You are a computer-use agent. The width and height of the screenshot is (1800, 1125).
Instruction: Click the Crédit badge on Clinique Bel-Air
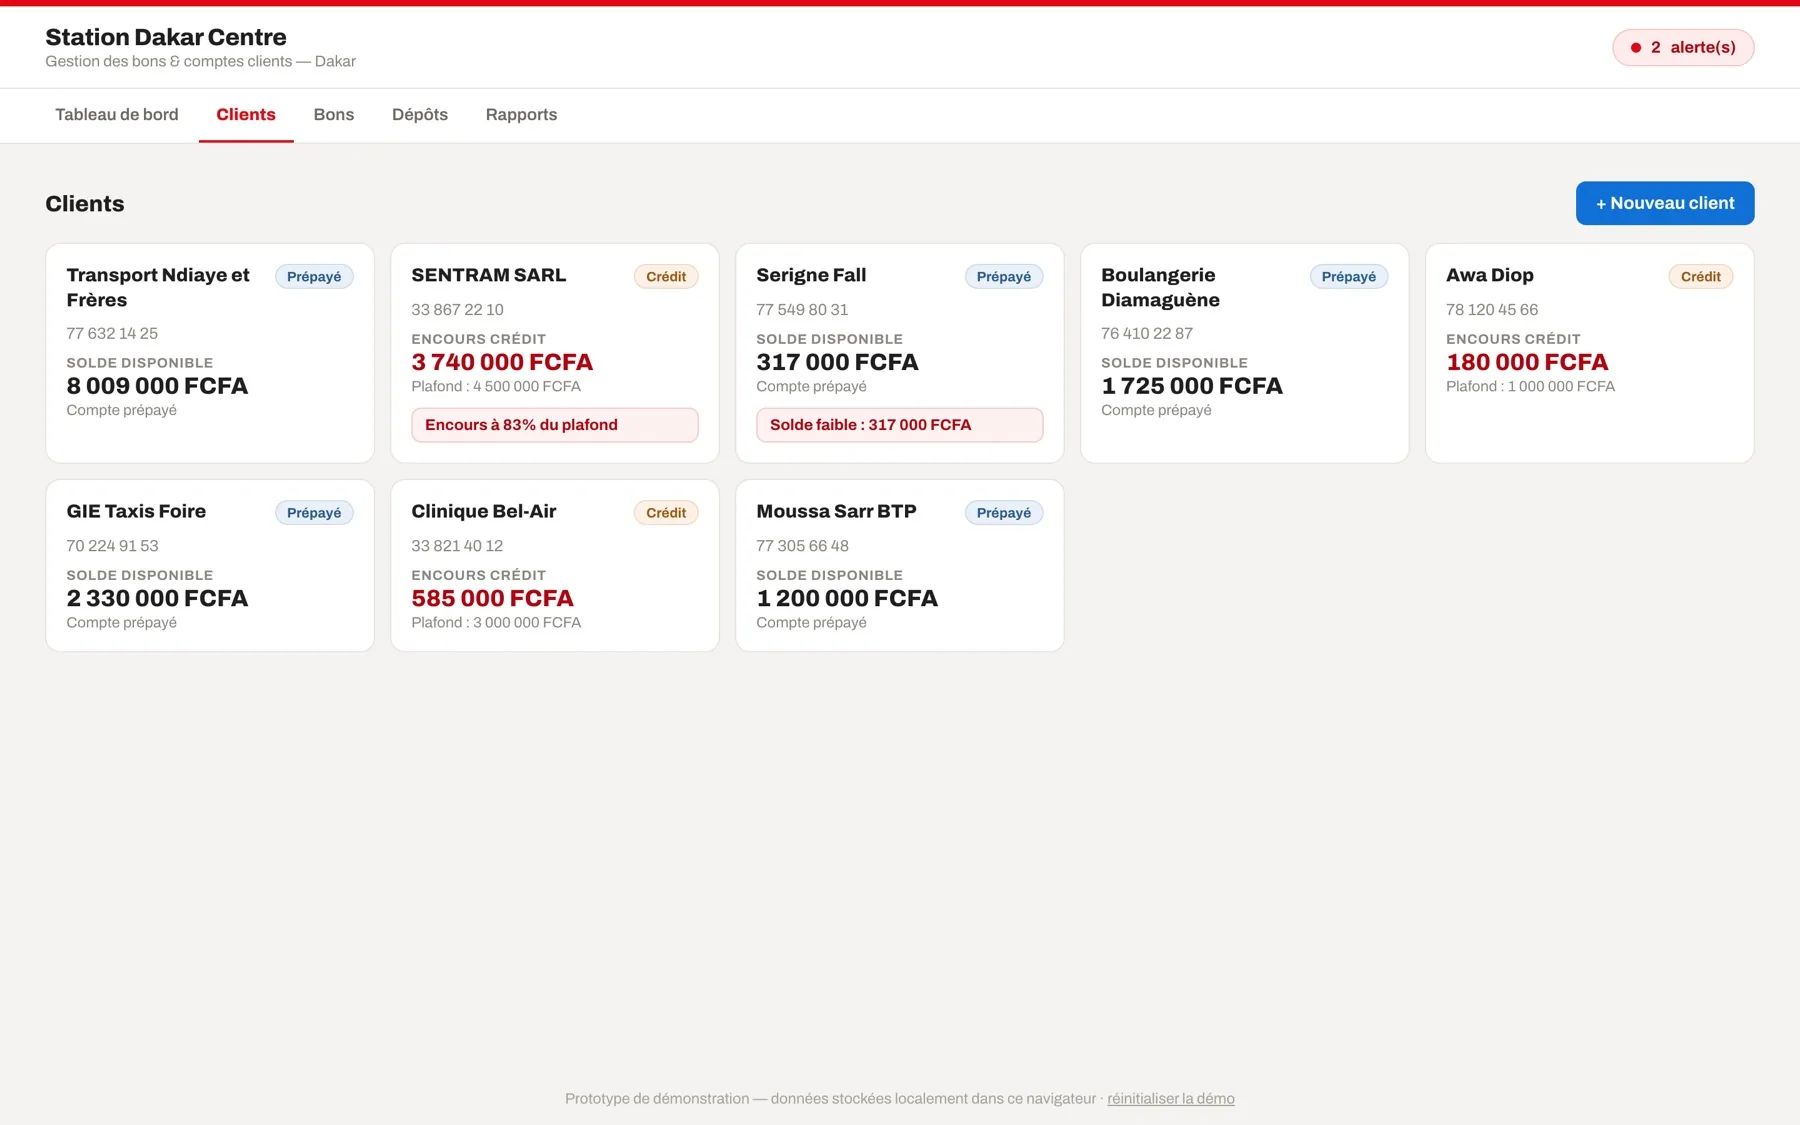click(666, 513)
